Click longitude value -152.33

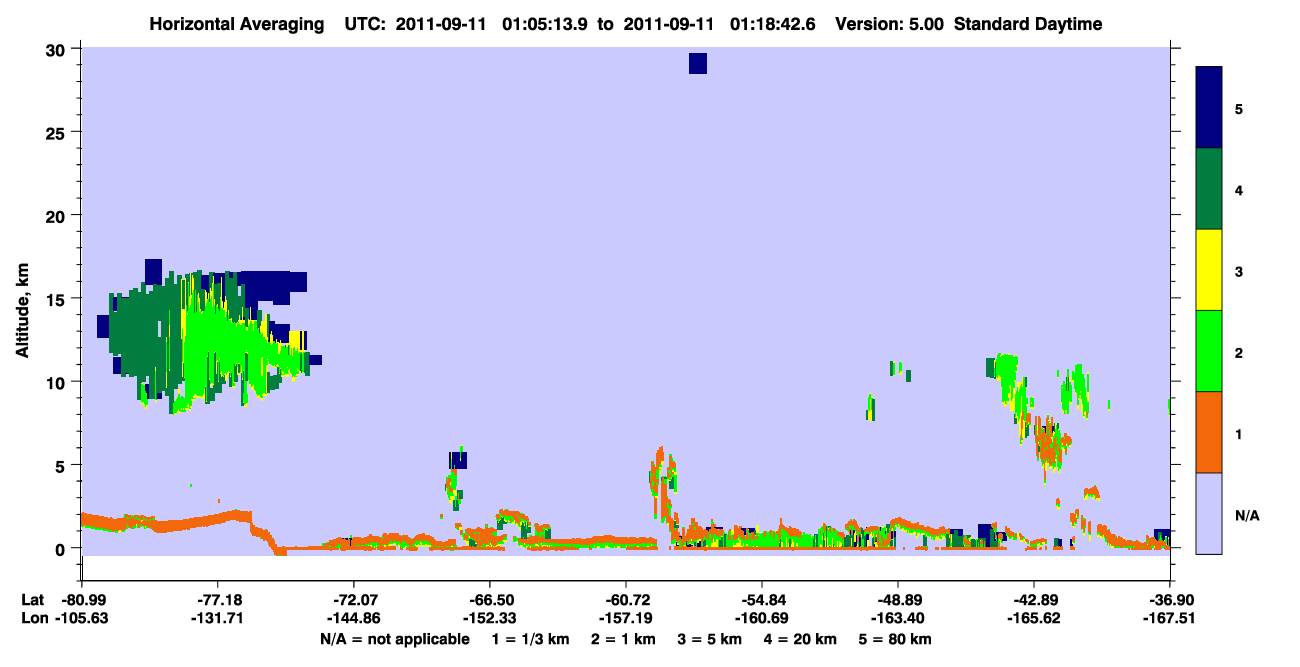[489, 618]
